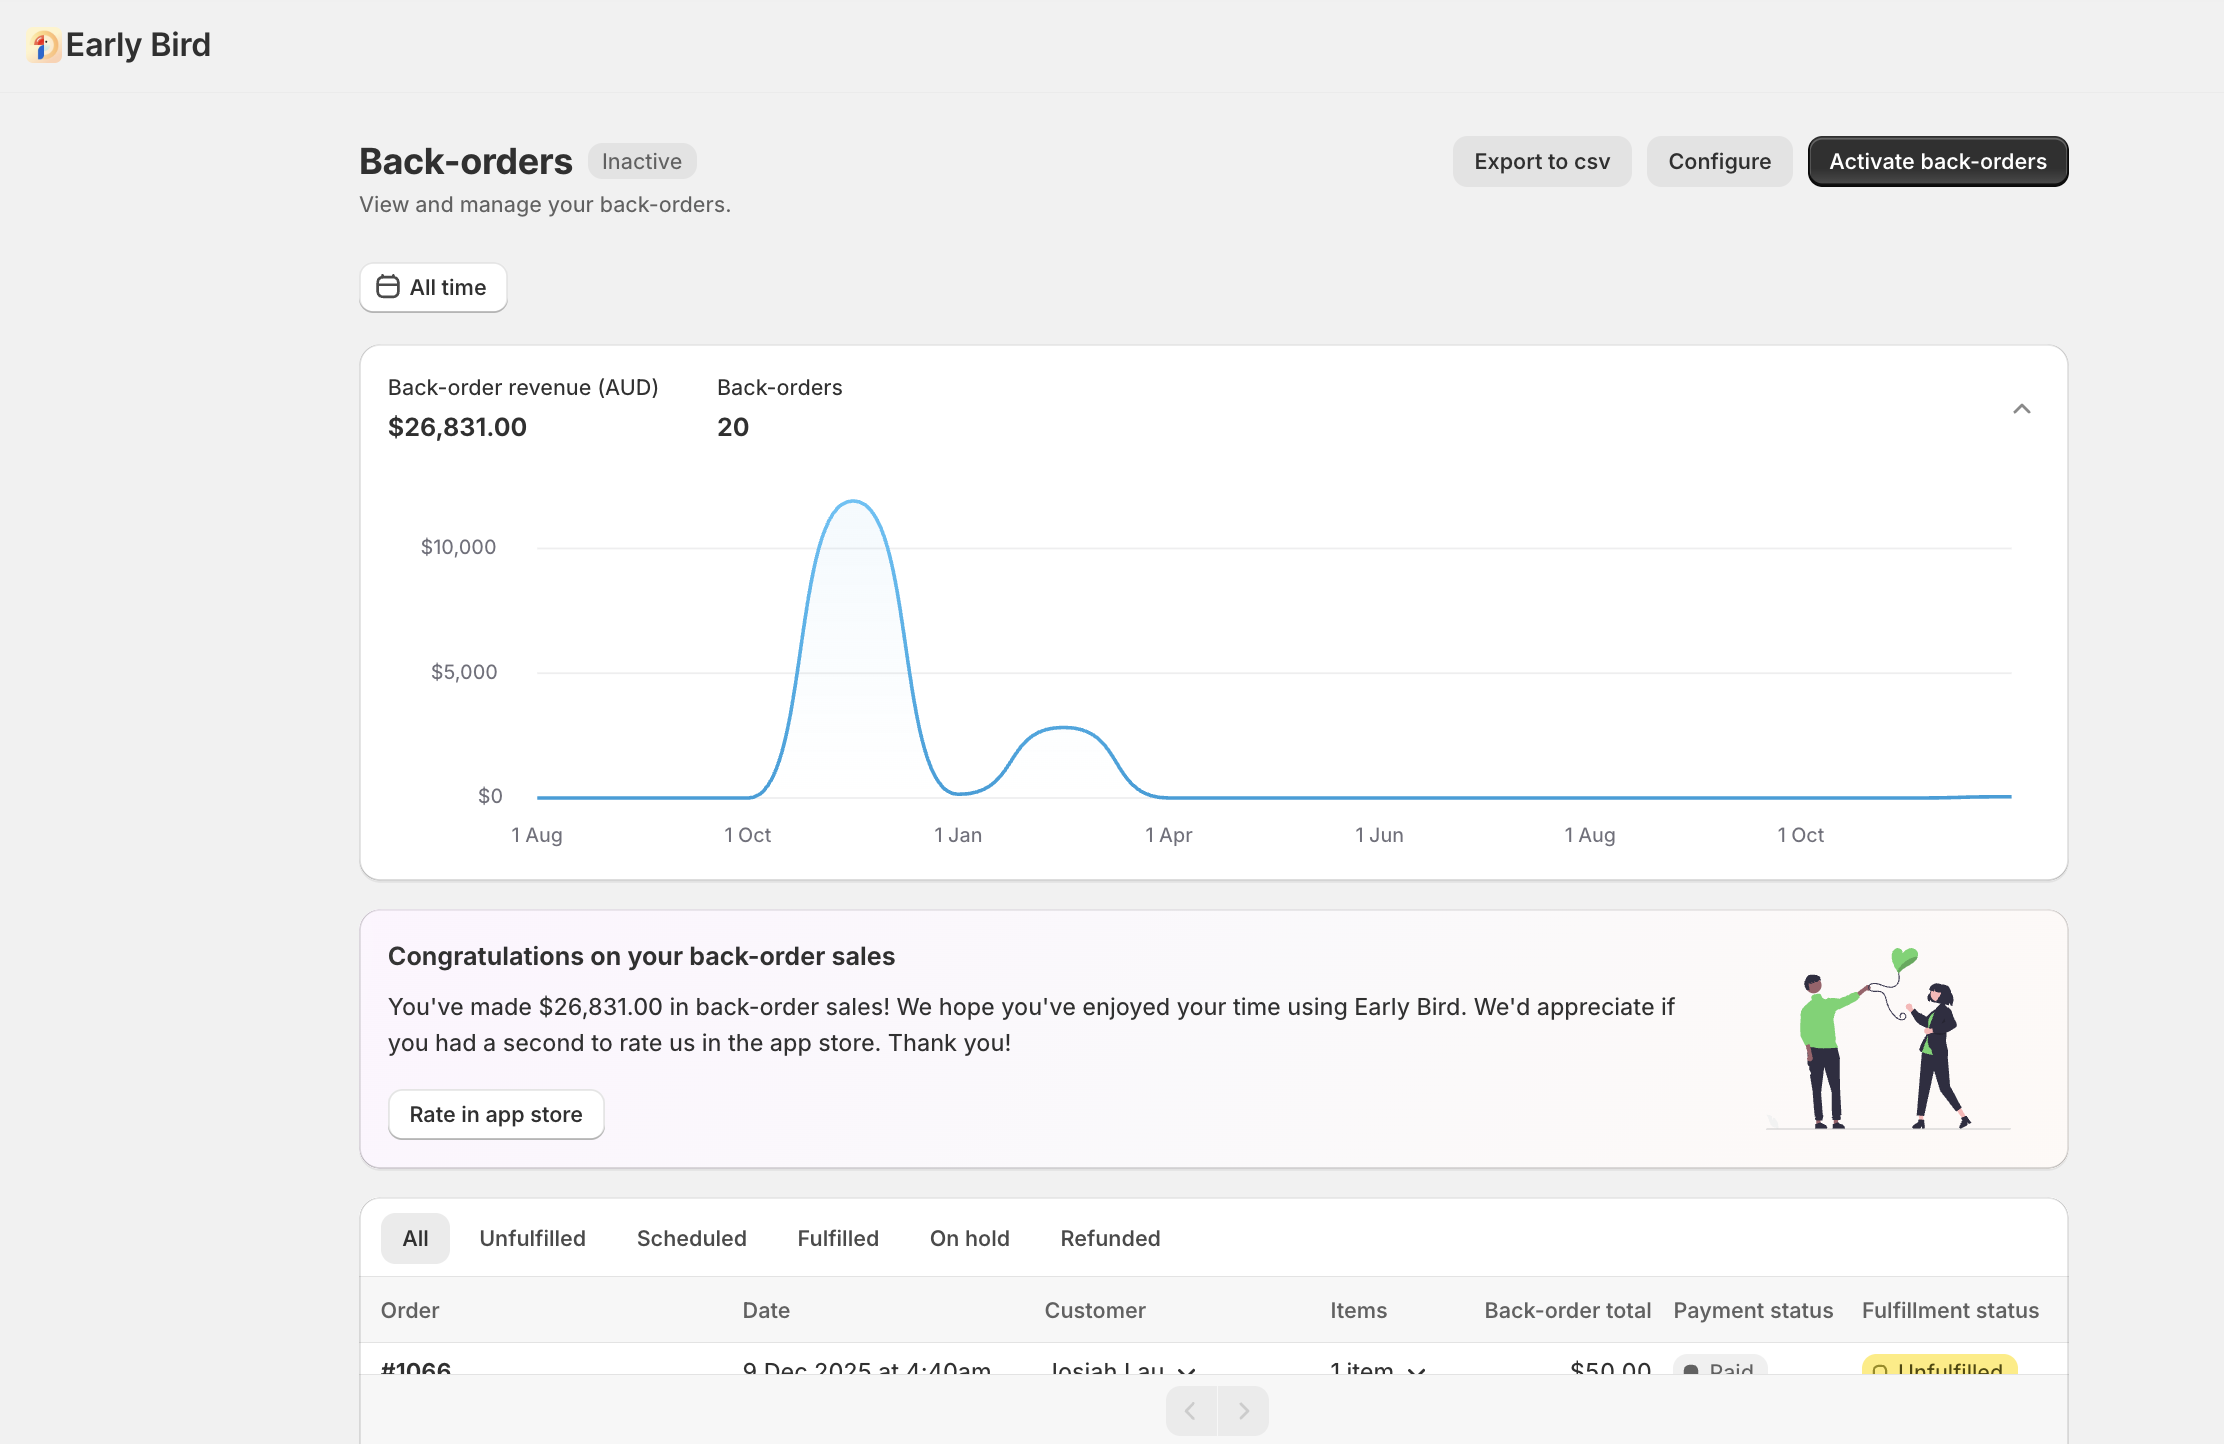Screen dimensions: 2224x1444
Task: Click the calendar icon on the date filter
Action: (388, 287)
